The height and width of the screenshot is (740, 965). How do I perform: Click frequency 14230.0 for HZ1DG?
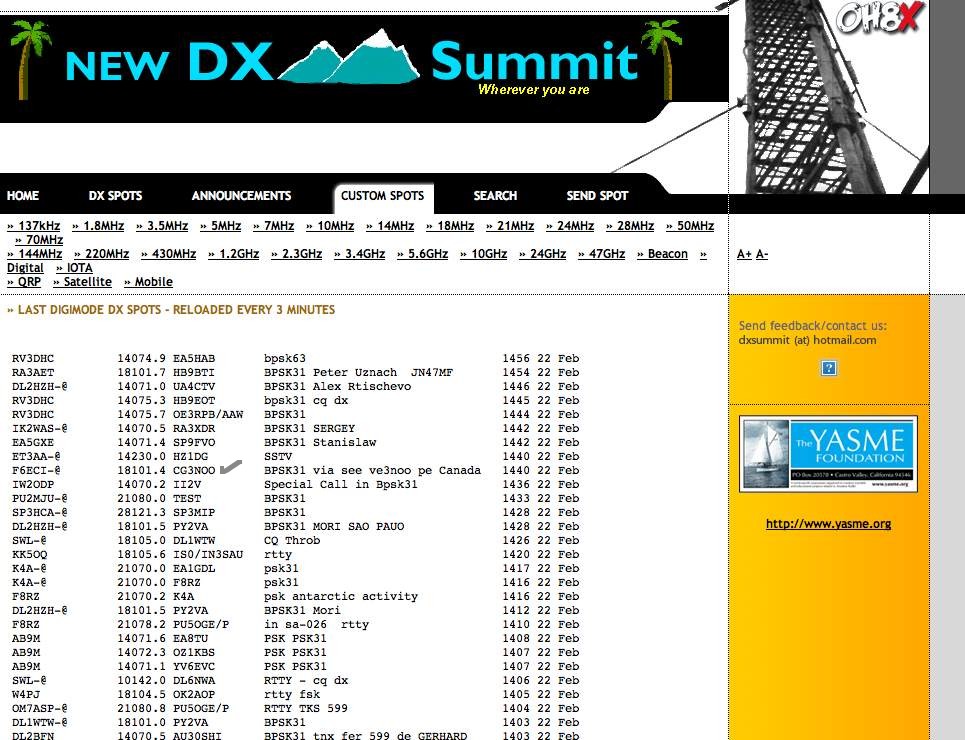[141, 456]
